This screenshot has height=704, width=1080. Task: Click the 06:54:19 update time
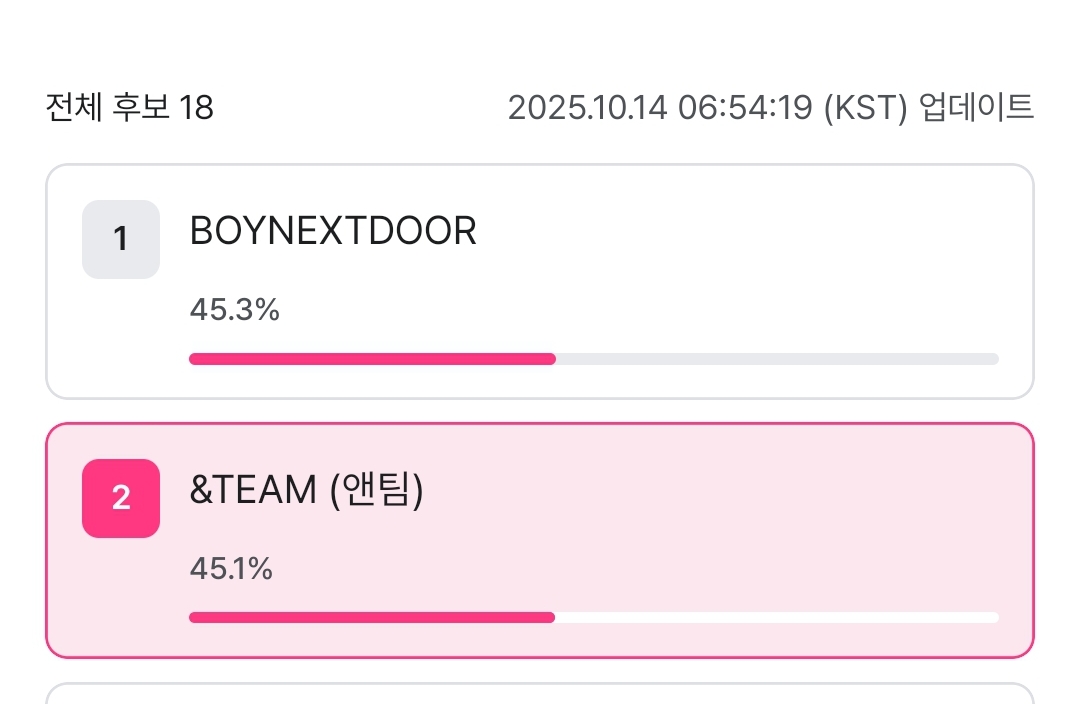745,107
